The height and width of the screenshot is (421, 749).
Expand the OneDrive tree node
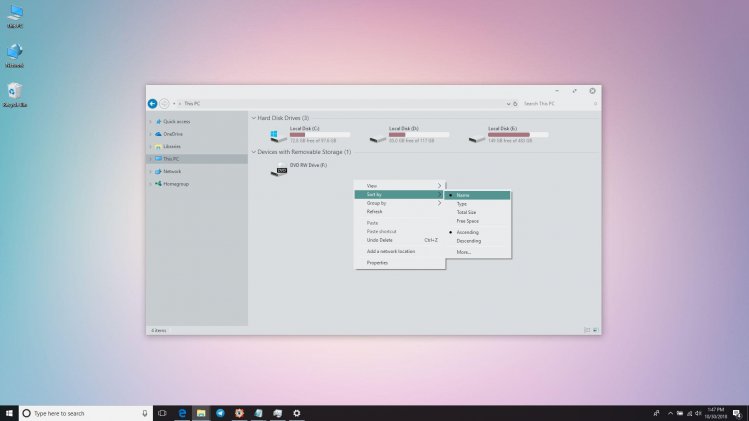tap(150, 134)
